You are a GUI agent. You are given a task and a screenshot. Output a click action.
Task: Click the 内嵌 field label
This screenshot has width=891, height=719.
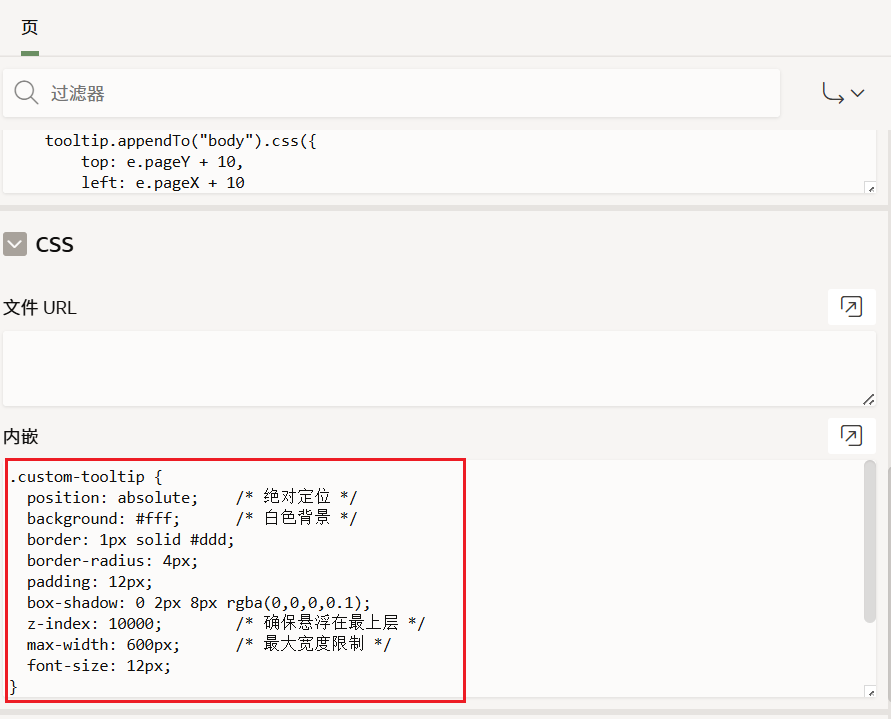pos(21,436)
